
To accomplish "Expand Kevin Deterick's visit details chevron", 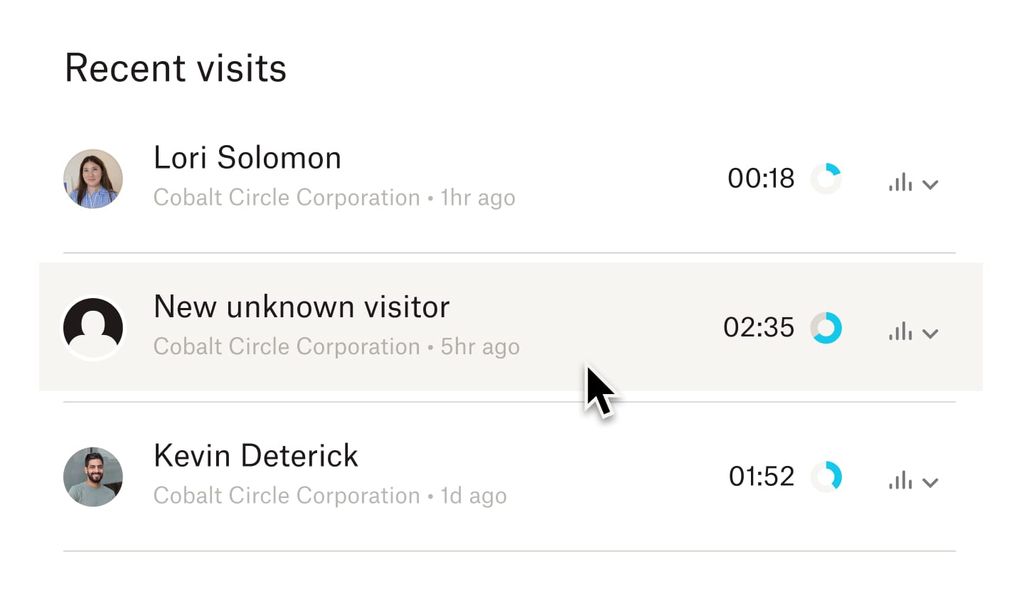I will click(x=930, y=483).
